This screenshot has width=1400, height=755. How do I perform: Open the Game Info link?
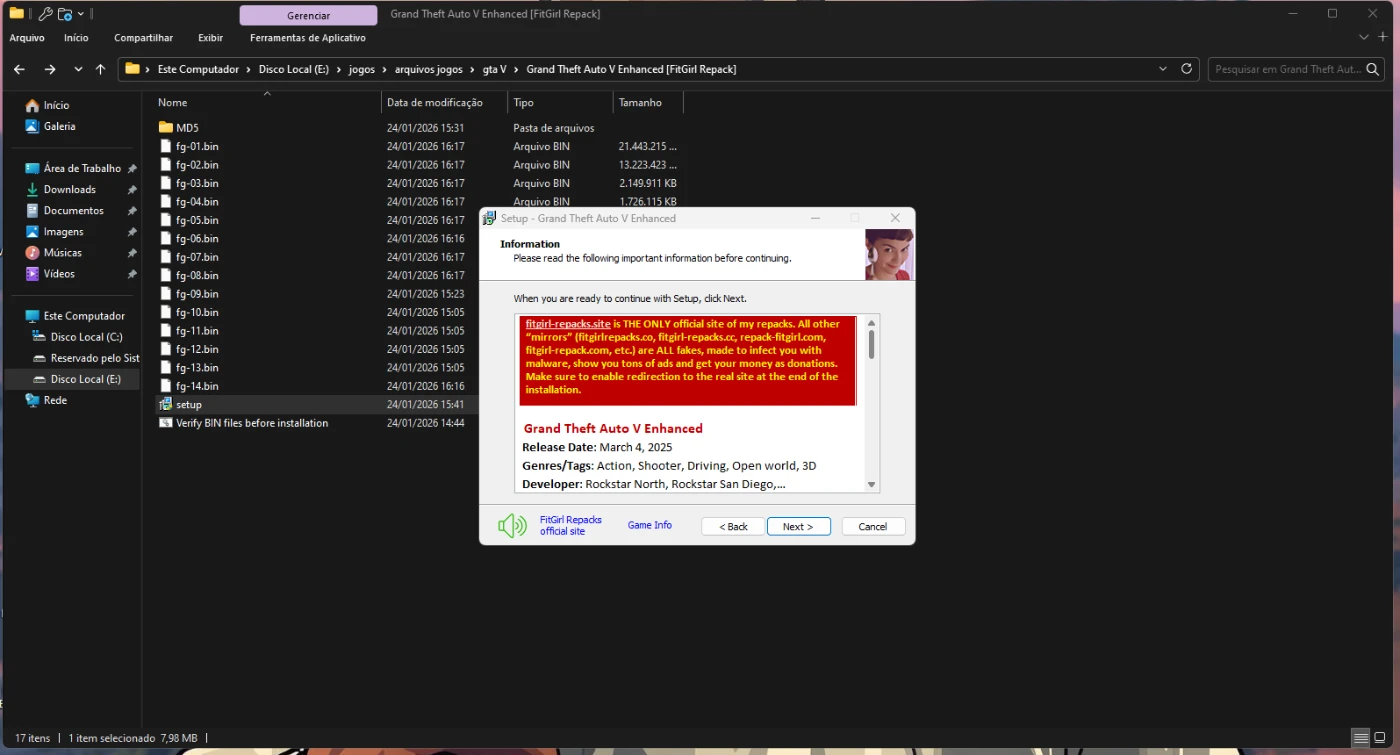649,525
